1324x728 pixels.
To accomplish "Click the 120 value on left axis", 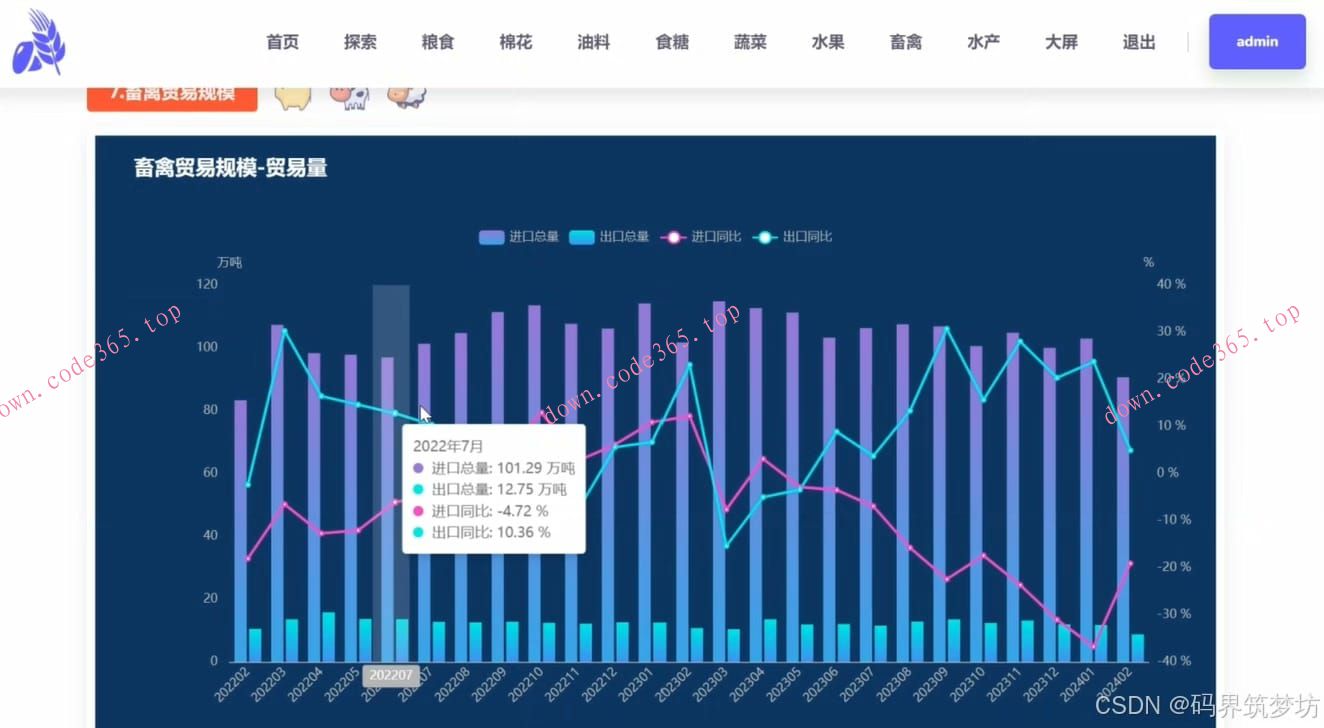I will (207, 284).
